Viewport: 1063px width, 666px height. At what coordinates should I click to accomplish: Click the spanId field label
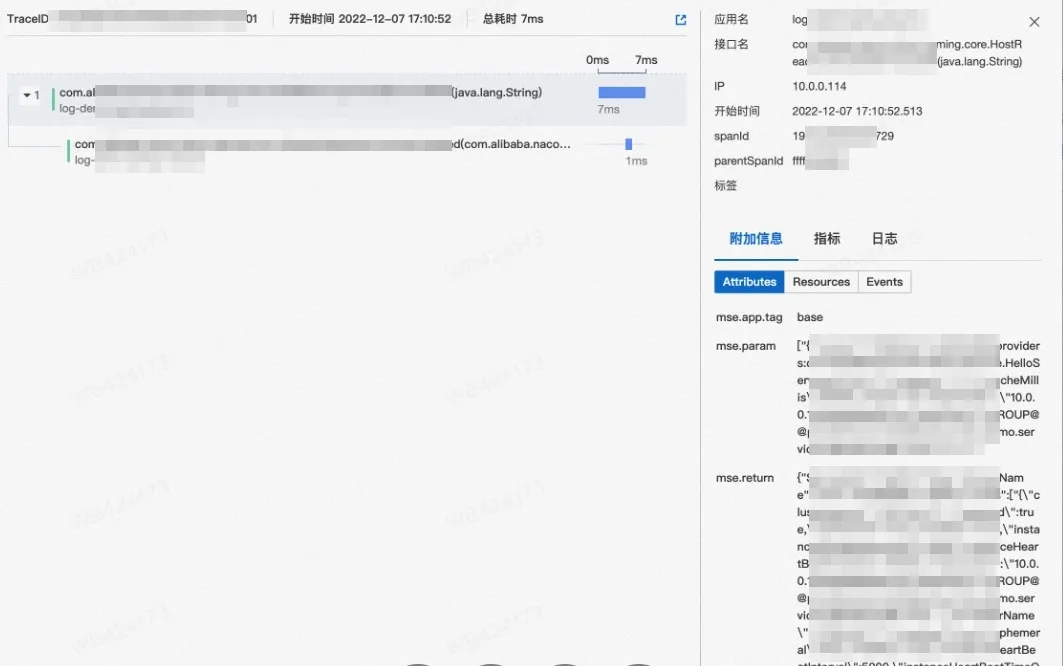click(x=731, y=136)
